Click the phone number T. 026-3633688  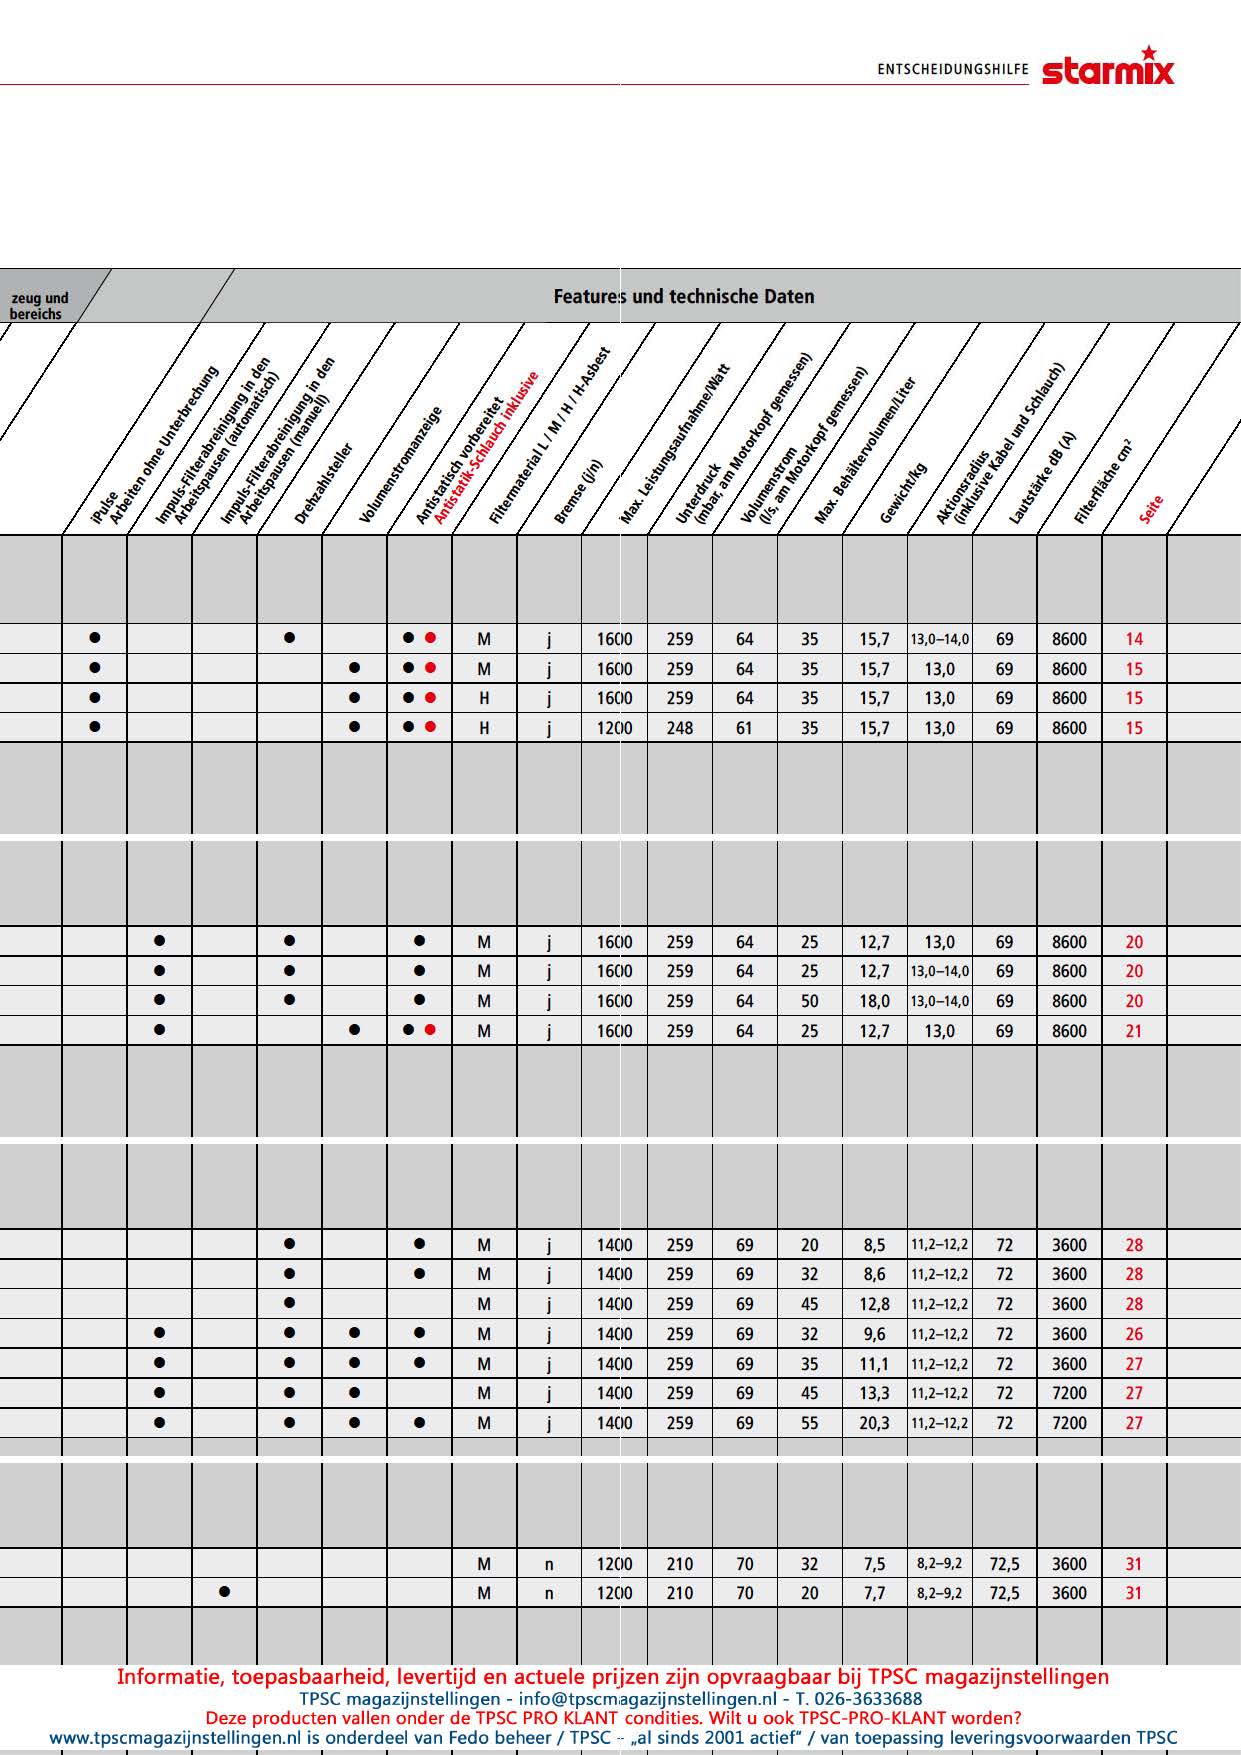(x=859, y=1699)
